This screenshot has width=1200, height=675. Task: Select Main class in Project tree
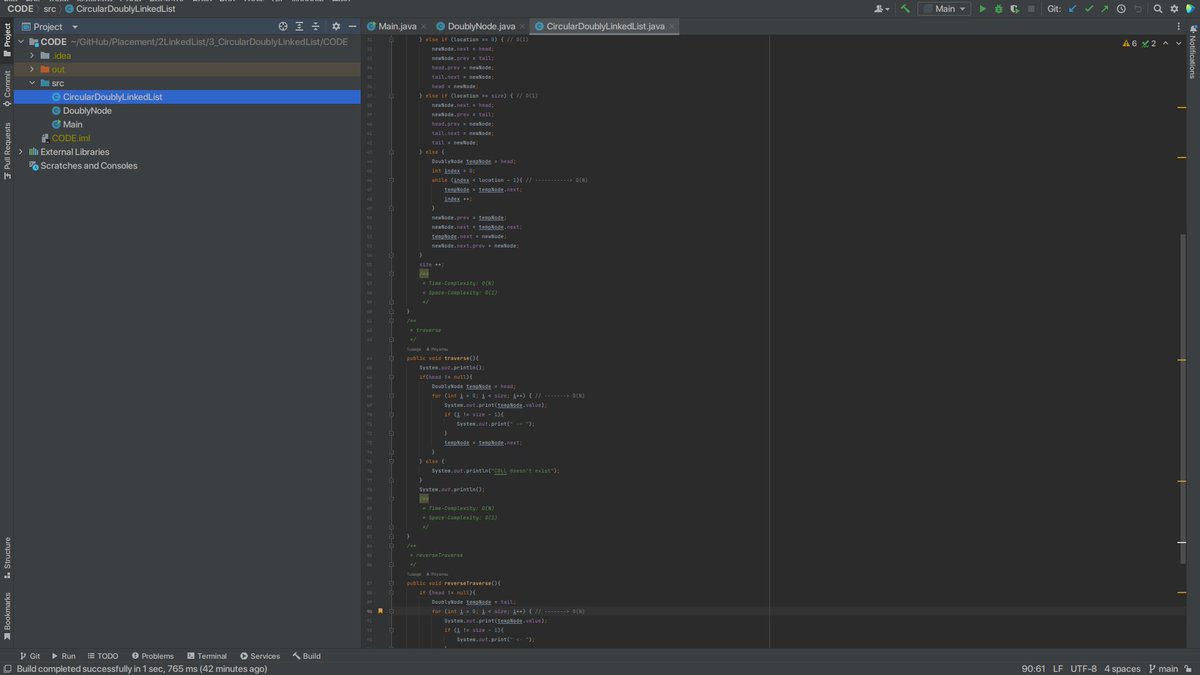[x=73, y=124]
